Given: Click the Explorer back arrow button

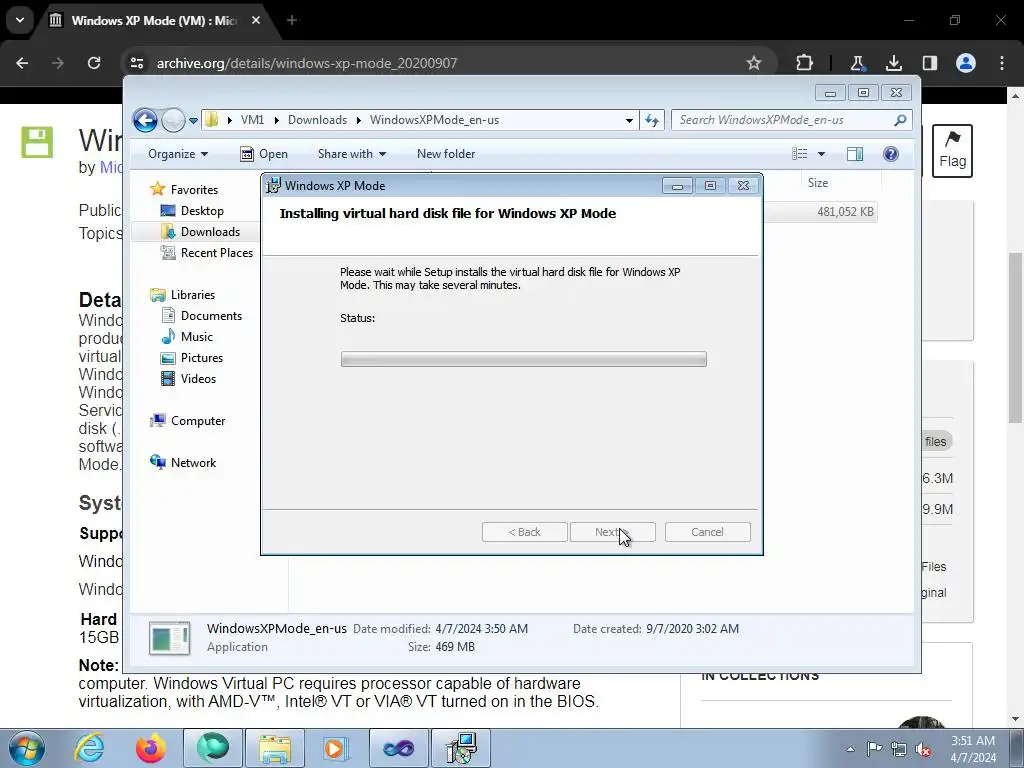Looking at the screenshot, I should click(145, 120).
